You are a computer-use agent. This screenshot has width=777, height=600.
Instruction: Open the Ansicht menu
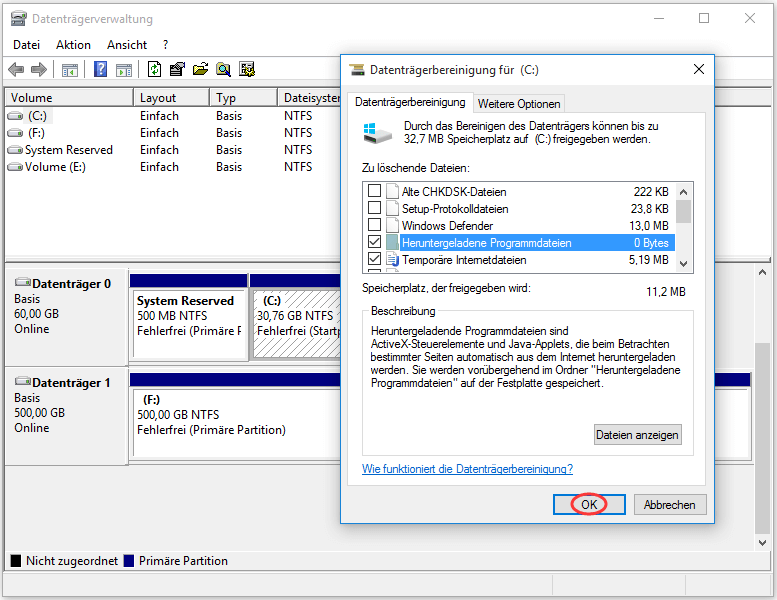click(127, 45)
